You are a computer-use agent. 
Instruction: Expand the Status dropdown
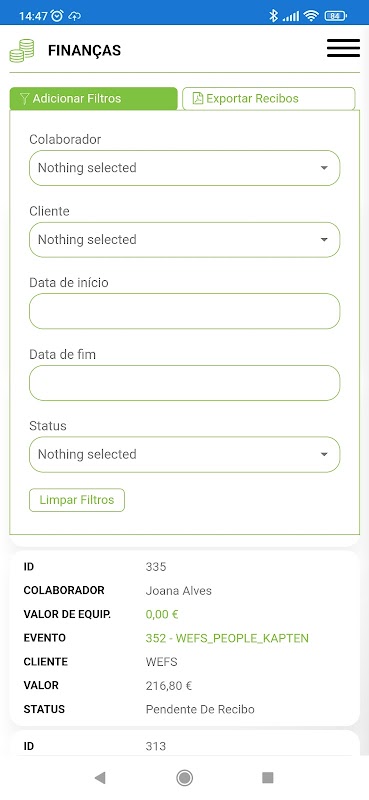[184, 454]
